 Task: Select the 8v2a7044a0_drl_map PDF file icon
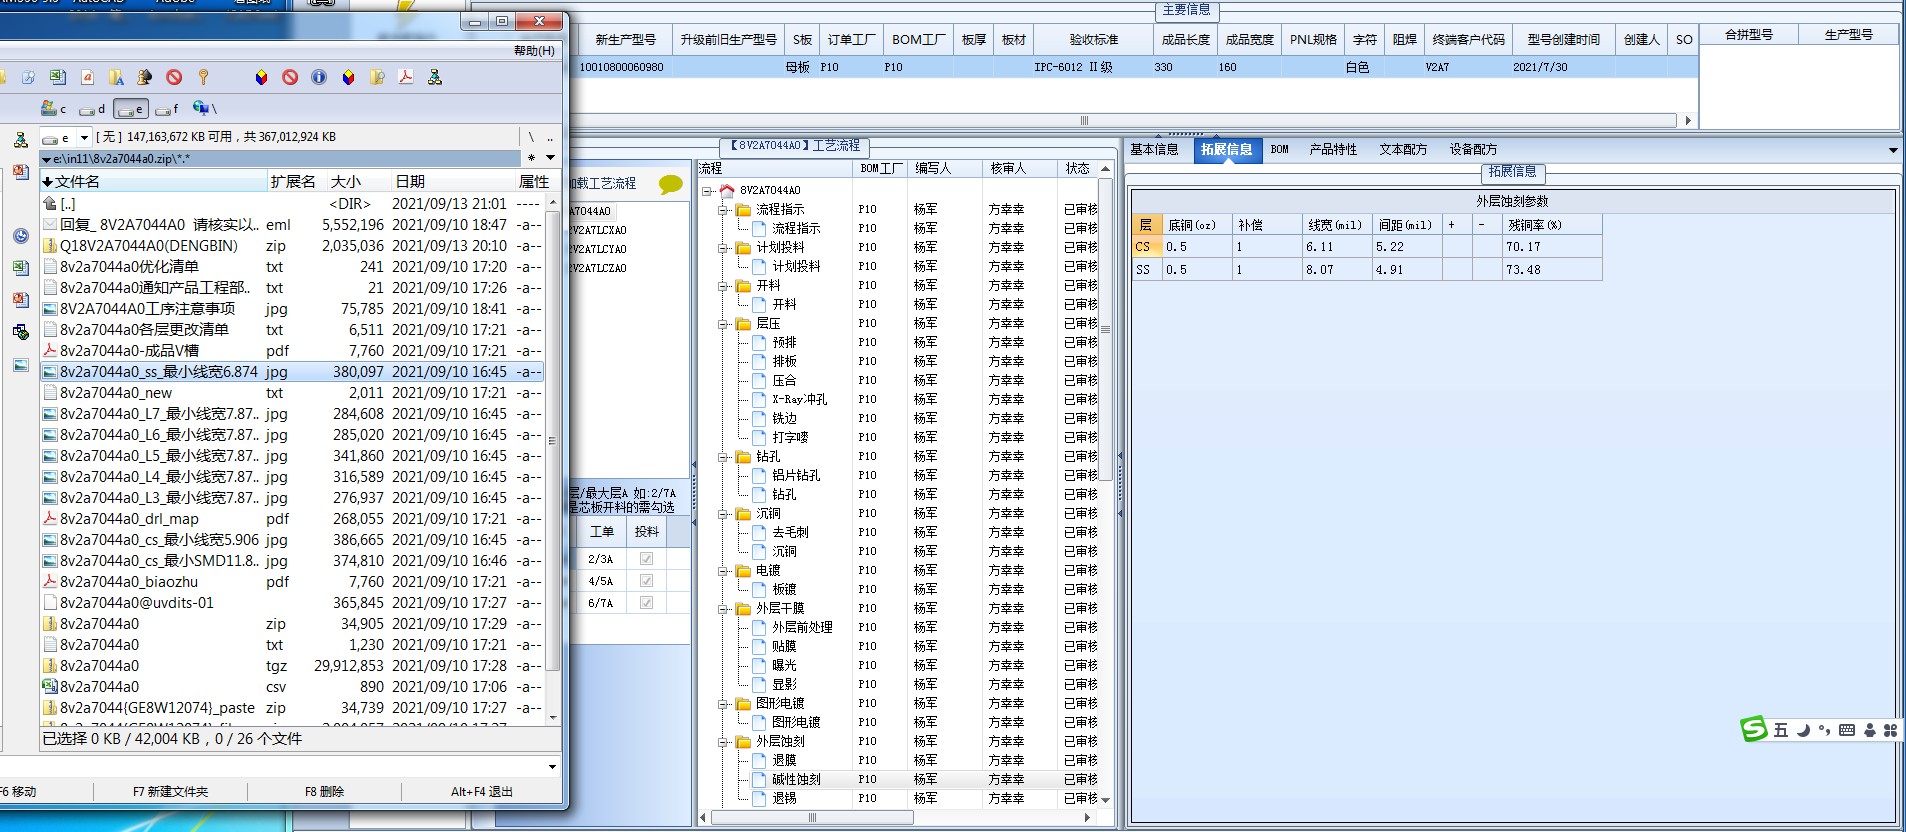coord(49,519)
